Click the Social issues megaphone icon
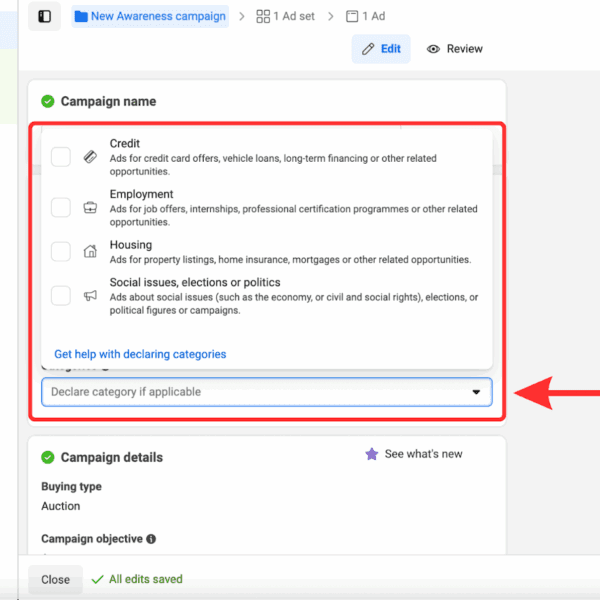The image size is (600, 600). click(x=90, y=295)
